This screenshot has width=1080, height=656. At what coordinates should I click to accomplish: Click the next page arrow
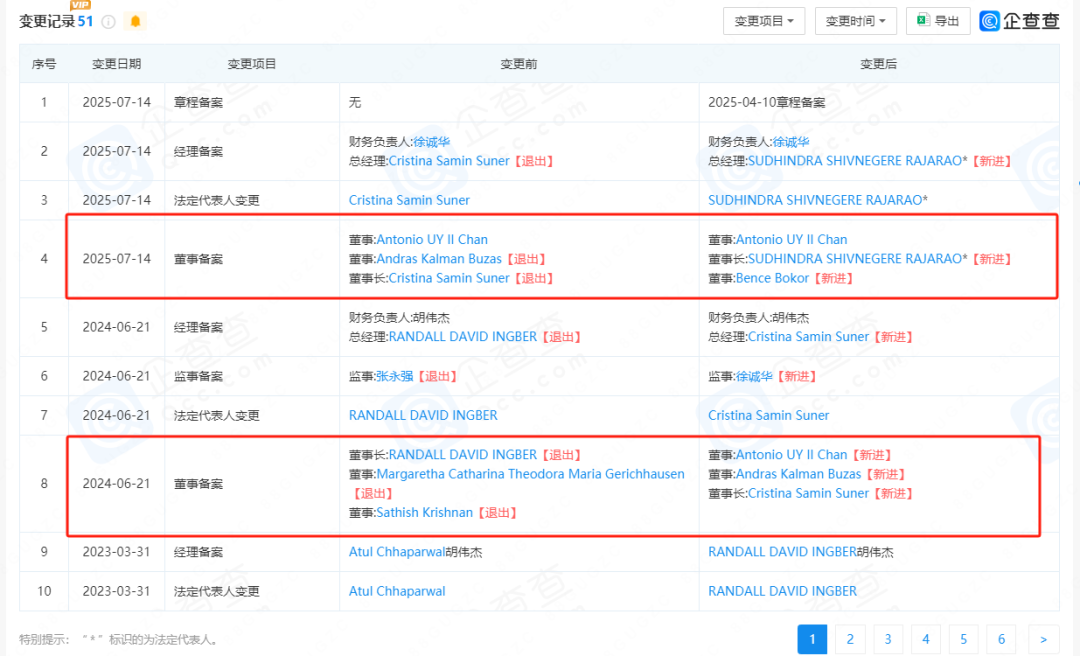[1043, 639]
